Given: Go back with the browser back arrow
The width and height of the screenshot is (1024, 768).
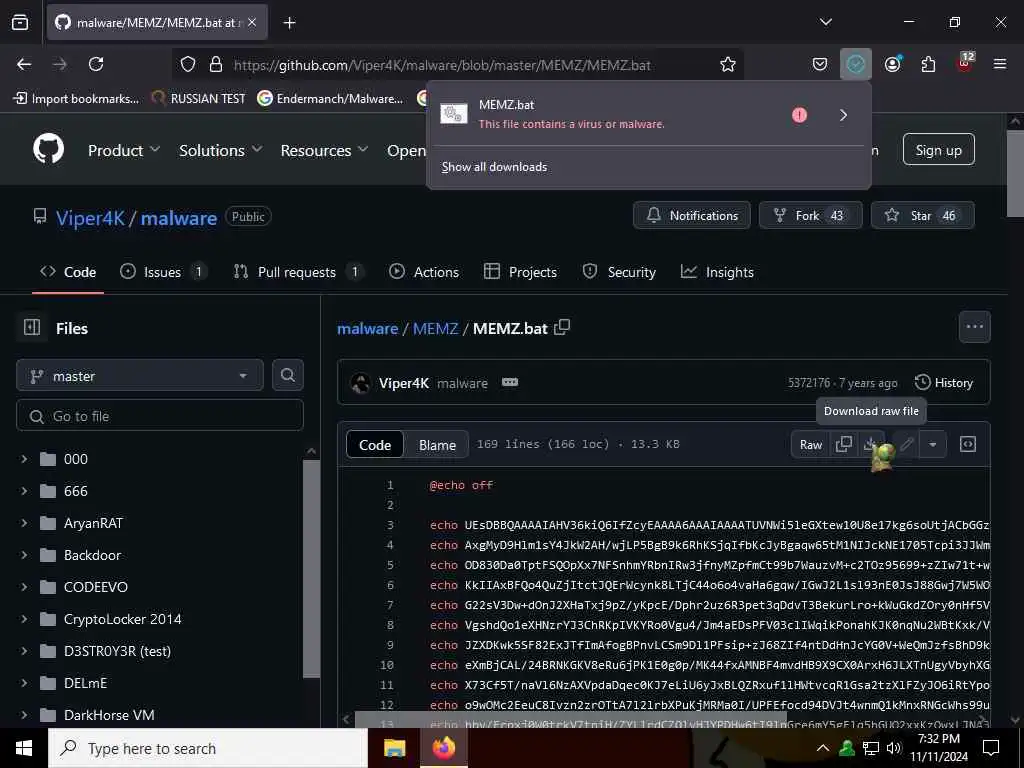Looking at the screenshot, I should click(24, 64).
